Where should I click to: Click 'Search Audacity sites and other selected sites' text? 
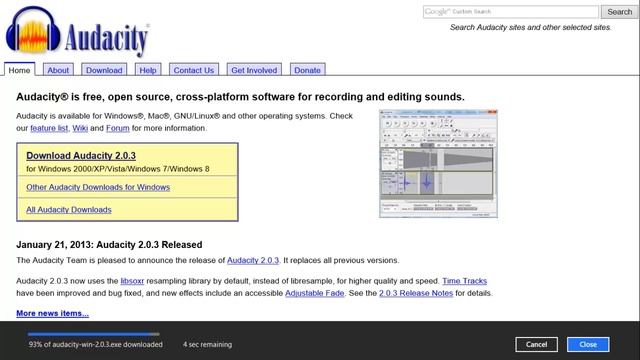click(530, 27)
